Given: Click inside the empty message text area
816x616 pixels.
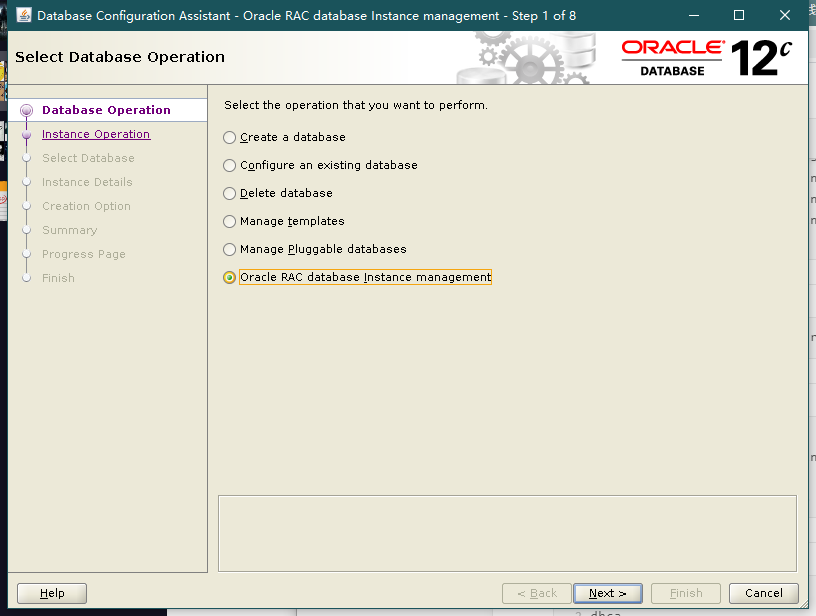Looking at the screenshot, I should [507, 534].
